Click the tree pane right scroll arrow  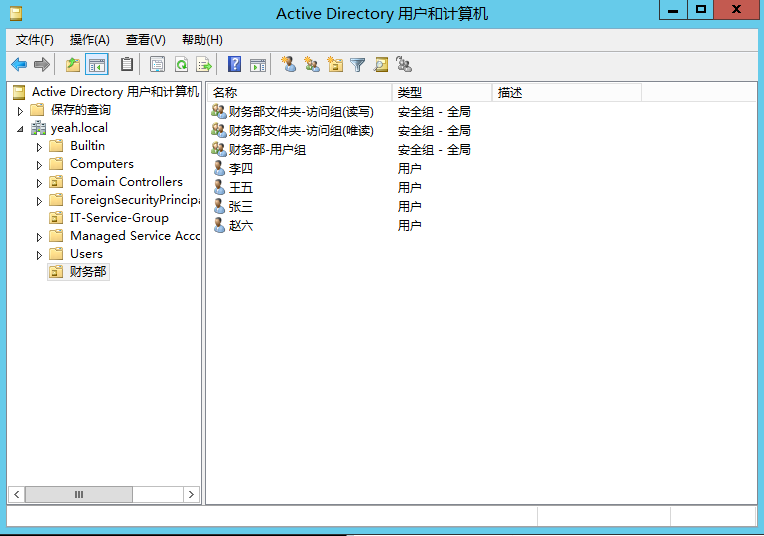[x=191, y=495]
